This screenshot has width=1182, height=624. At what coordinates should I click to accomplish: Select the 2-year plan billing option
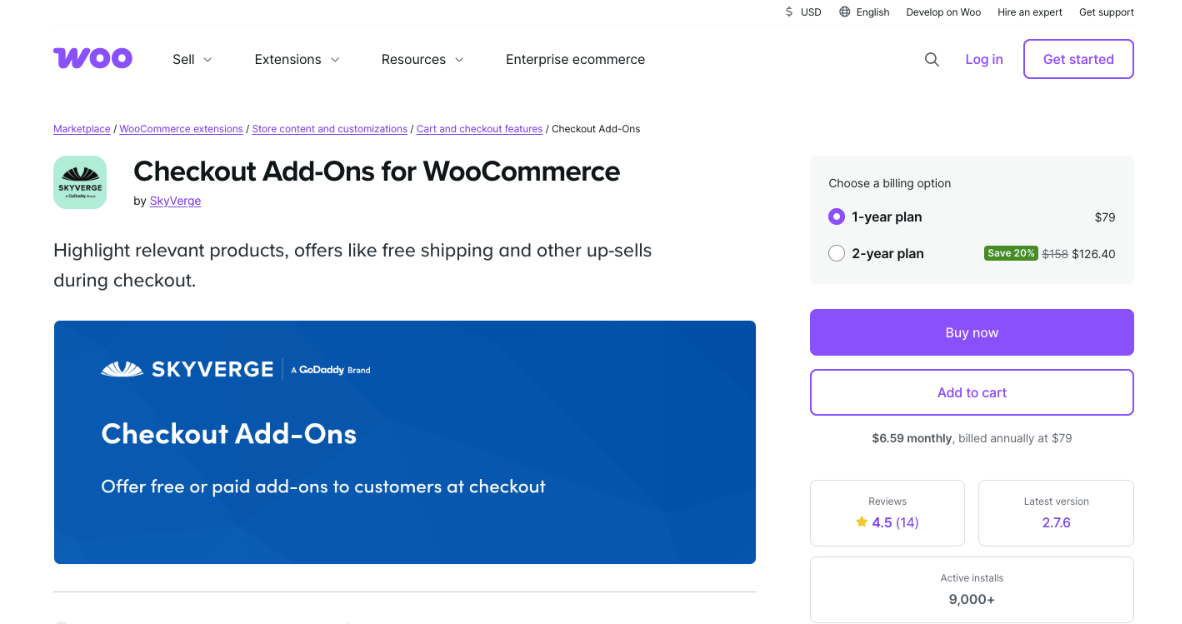click(x=836, y=253)
